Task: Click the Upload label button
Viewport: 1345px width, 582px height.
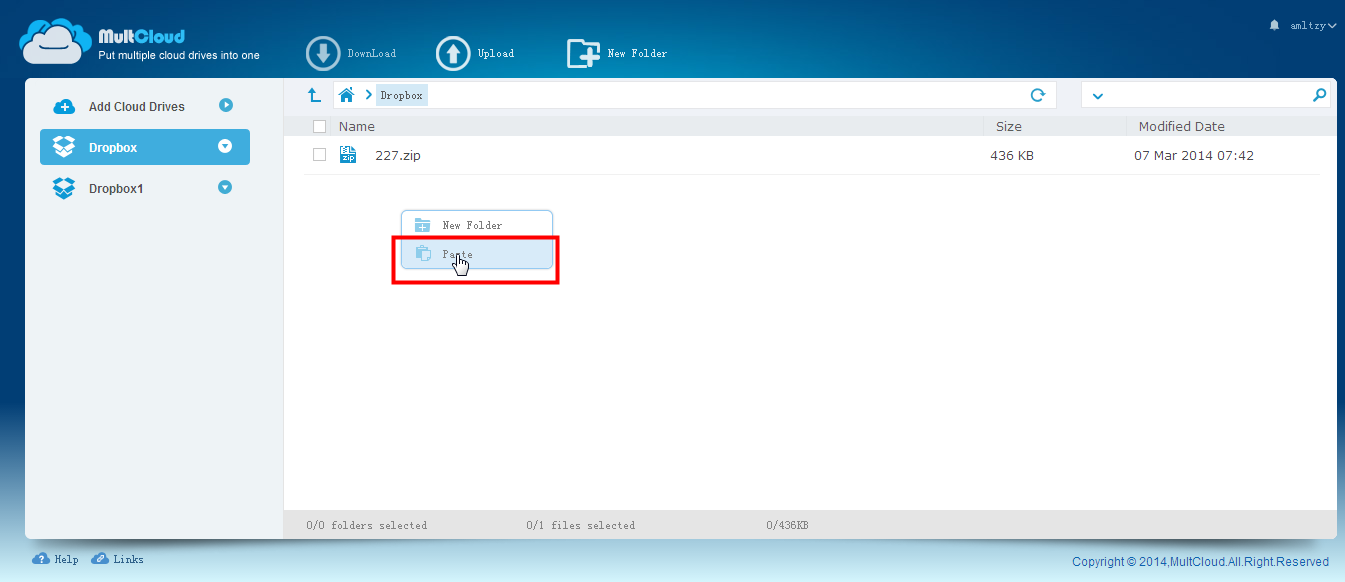Action: (x=496, y=54)
